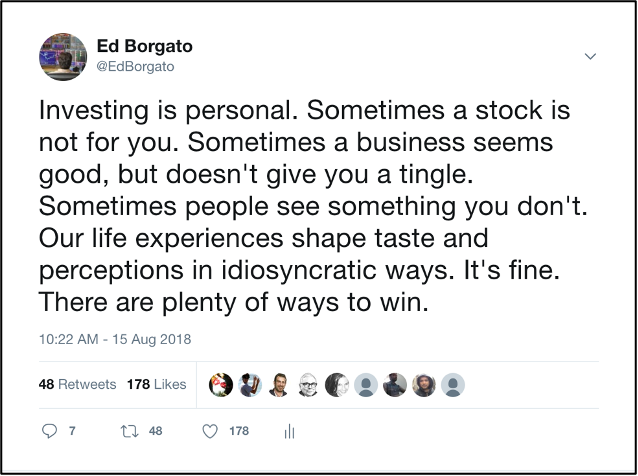Click the retweet arrows icon
This screenshot has width=638, height=476.
click(129, 431)
